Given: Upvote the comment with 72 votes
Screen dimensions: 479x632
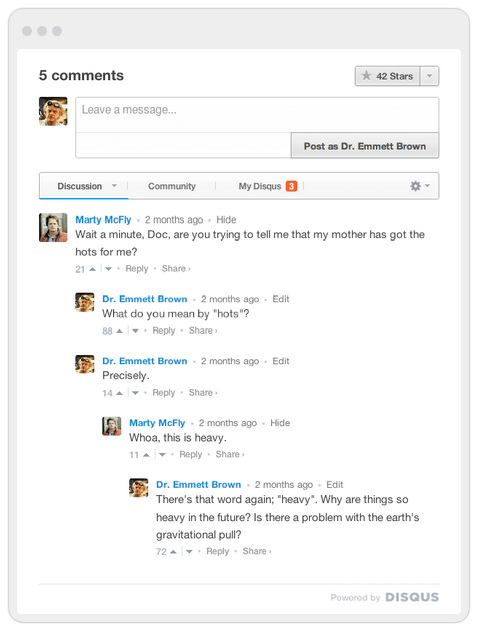Looking at the screenshot, I should click(173, 552).
